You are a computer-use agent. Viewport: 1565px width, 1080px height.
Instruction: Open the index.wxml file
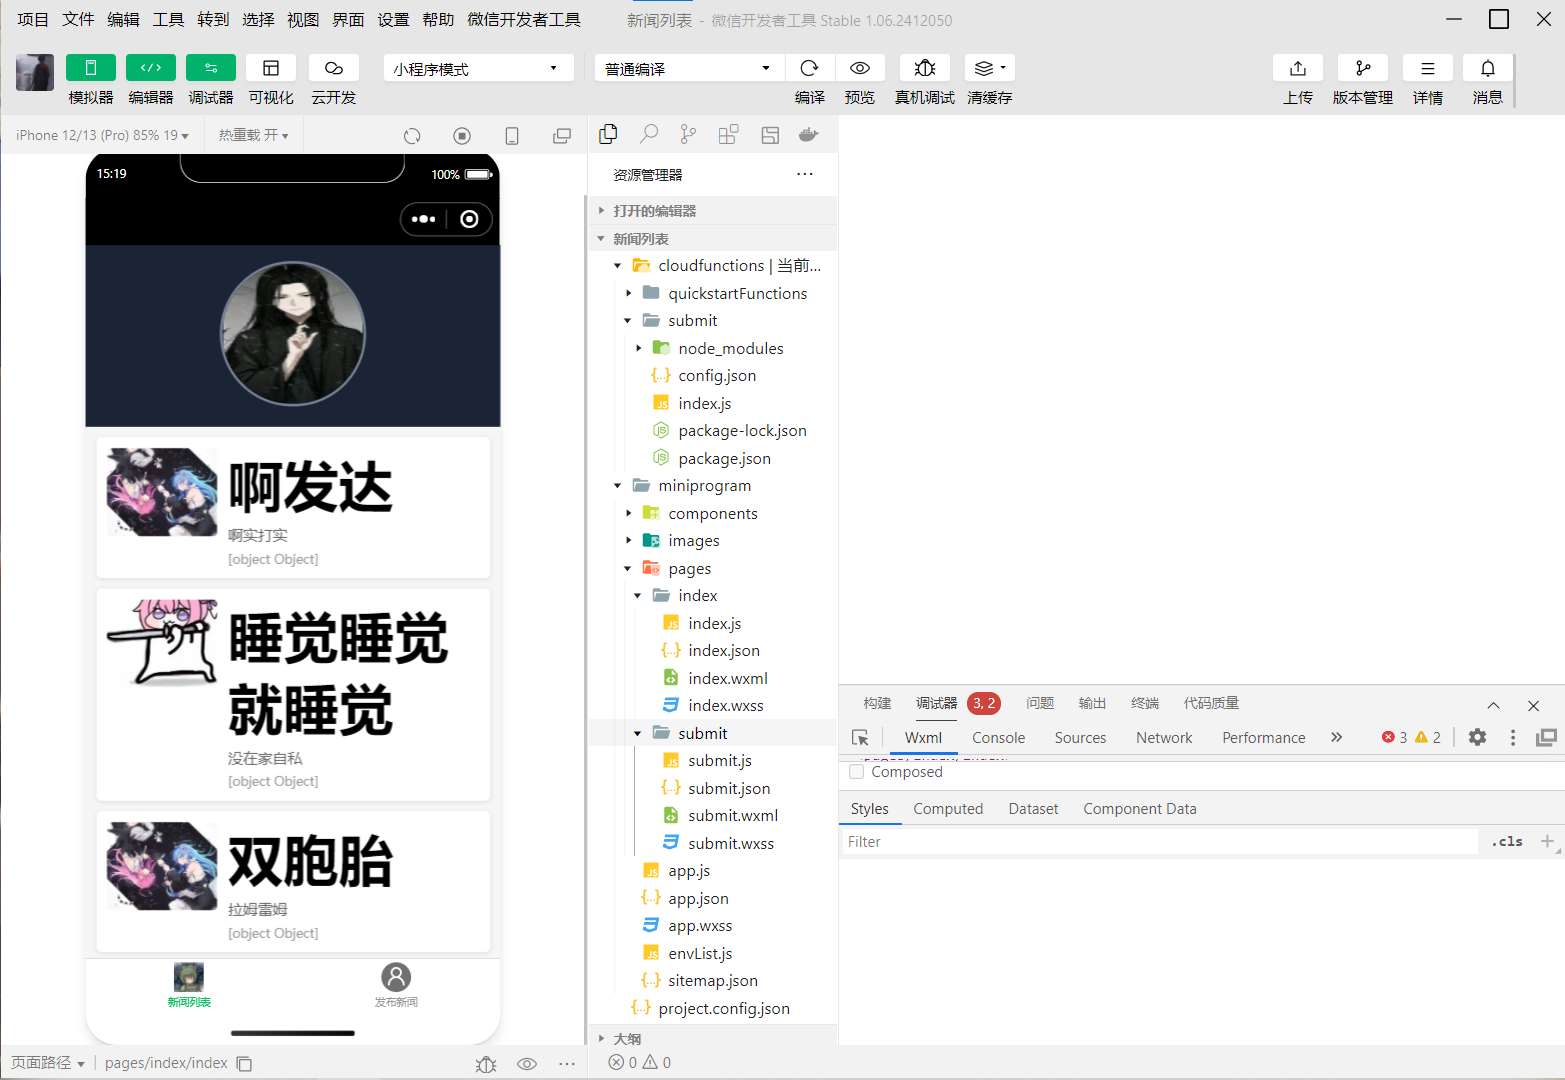point(728,678)
